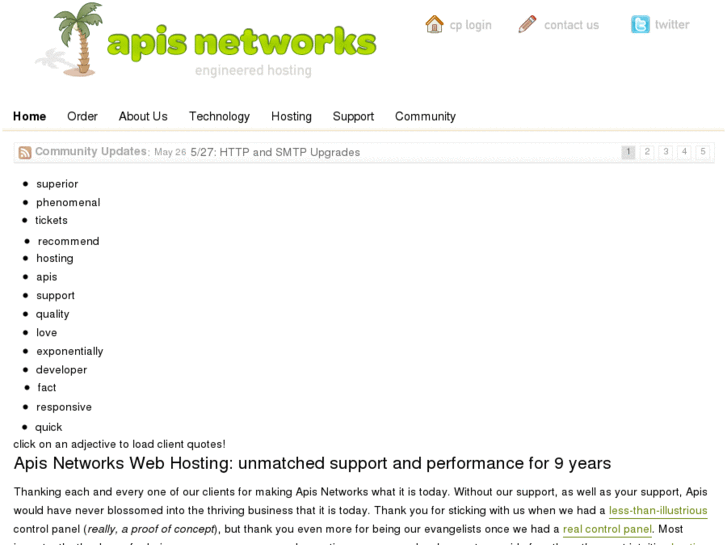Open the Technology menu
The height and width of the screenshot is (545, 727).
click(x=219, y=116)
